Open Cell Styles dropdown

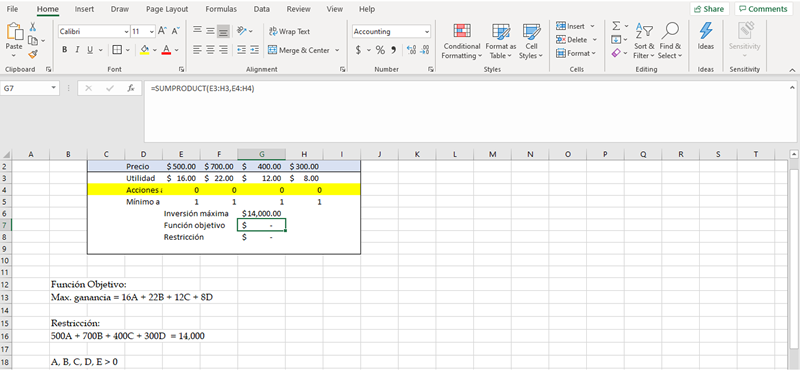(x=531, y=41)
